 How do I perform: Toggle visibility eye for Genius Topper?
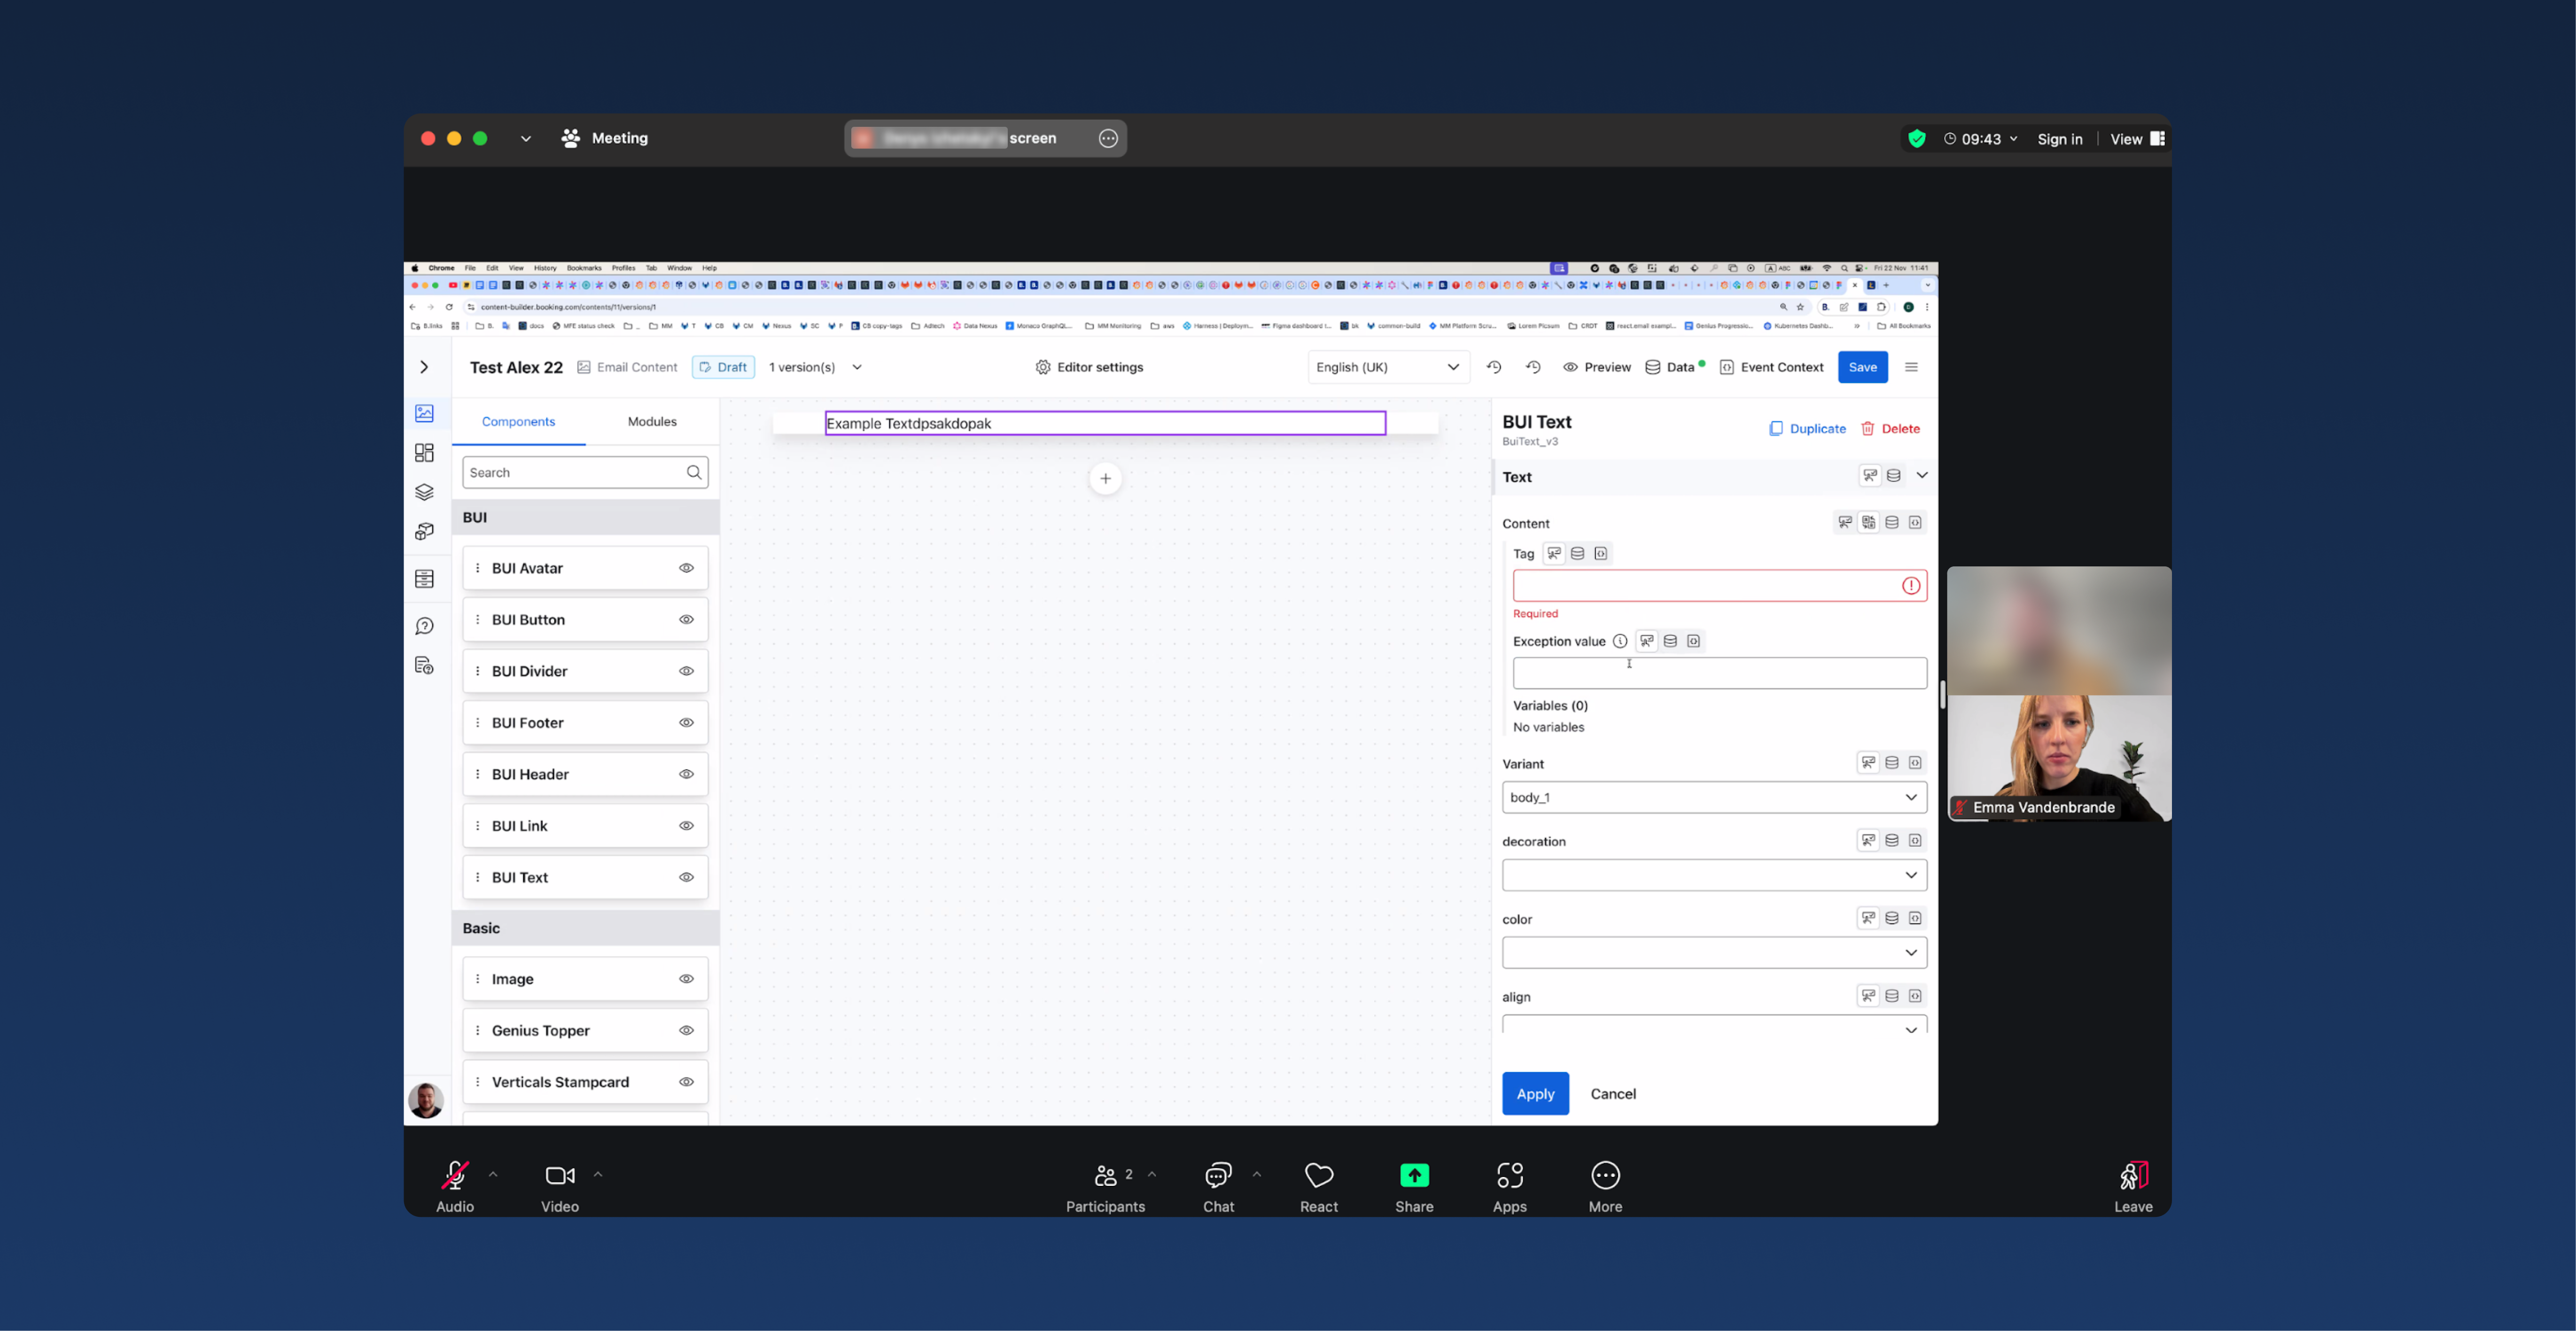686,1031
